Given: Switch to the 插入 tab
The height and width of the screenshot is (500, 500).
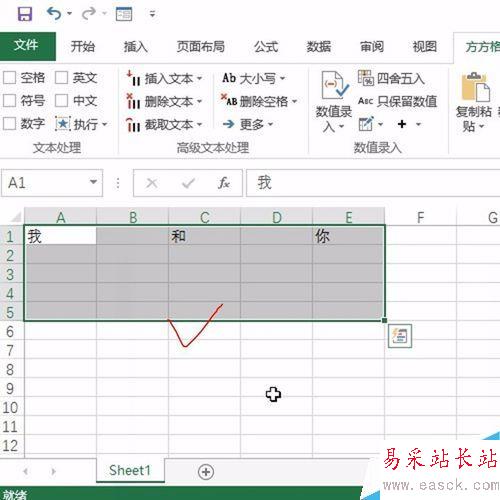Looking at the screenshot, I should point(135,47).
